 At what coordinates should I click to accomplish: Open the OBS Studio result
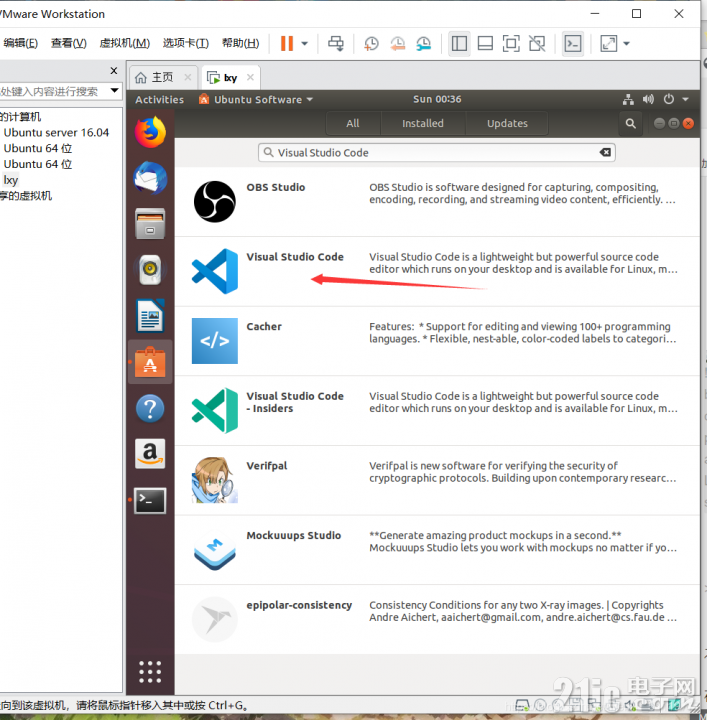(437, 202)
